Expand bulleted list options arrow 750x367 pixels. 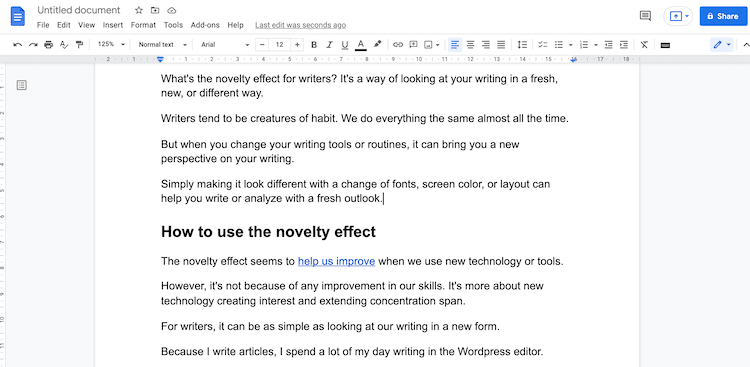coord(571,45)
